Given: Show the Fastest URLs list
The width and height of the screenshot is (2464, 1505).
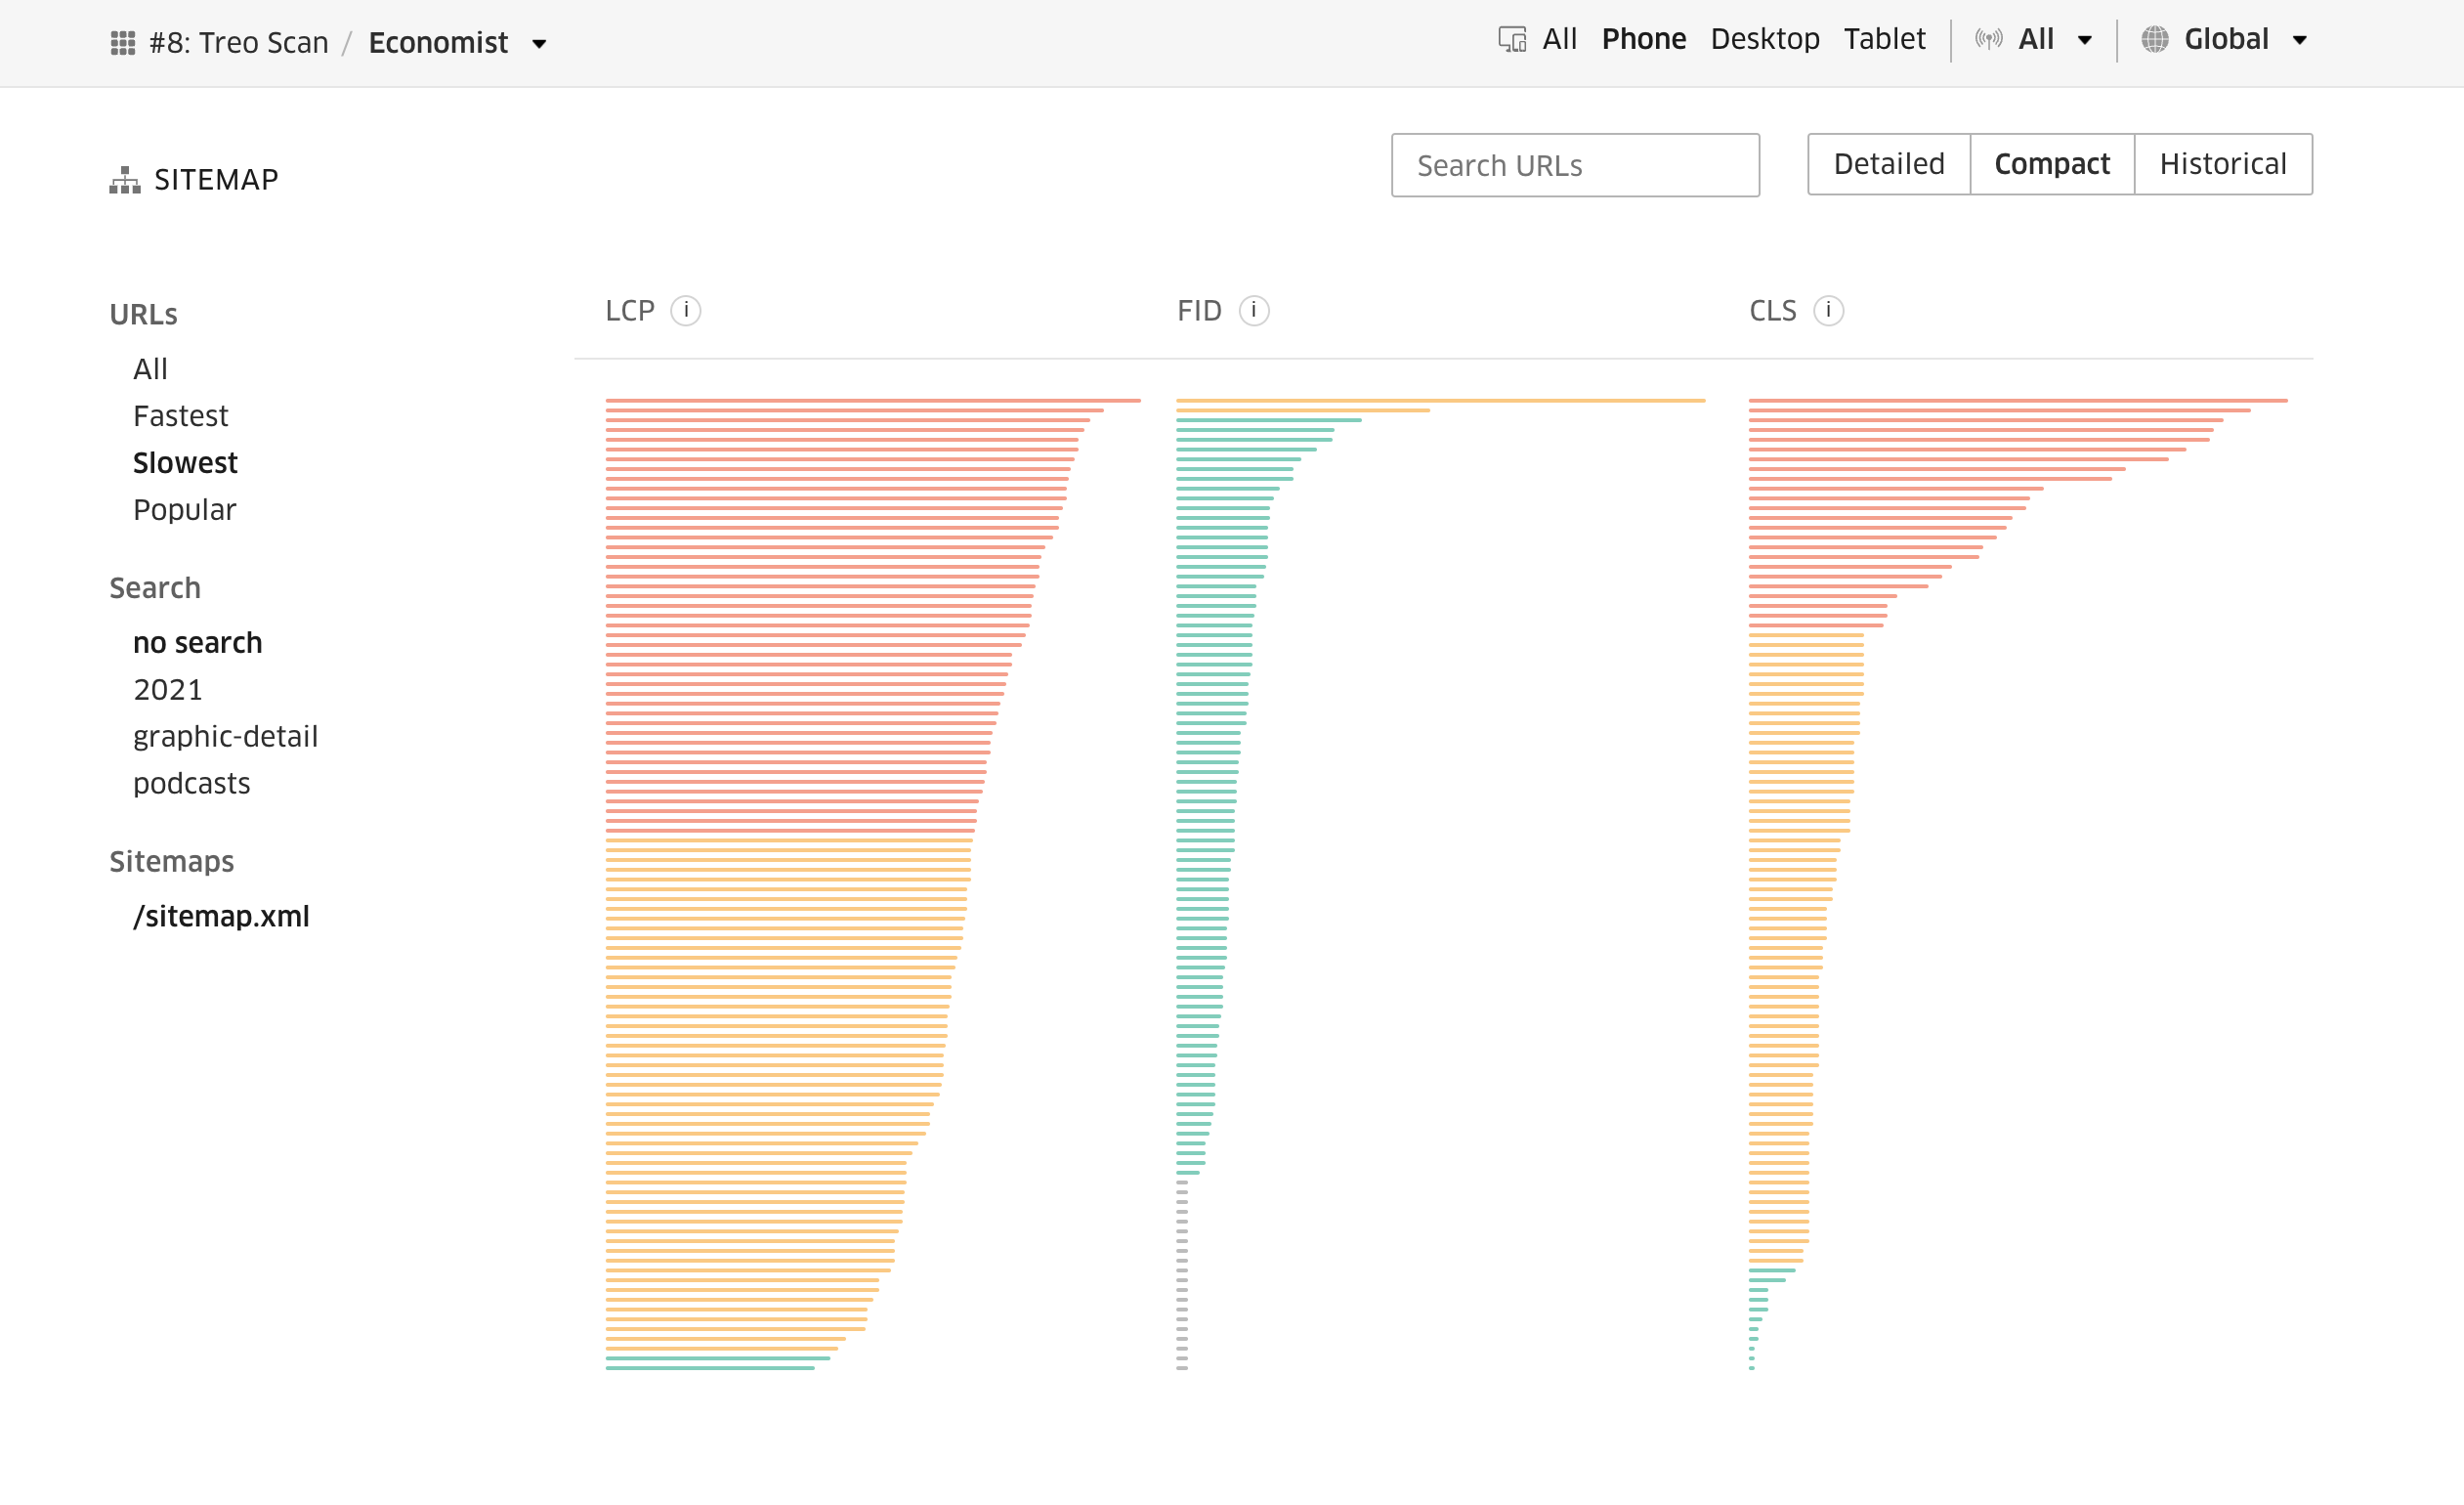Looking at the screenshot, I should 180,415.
